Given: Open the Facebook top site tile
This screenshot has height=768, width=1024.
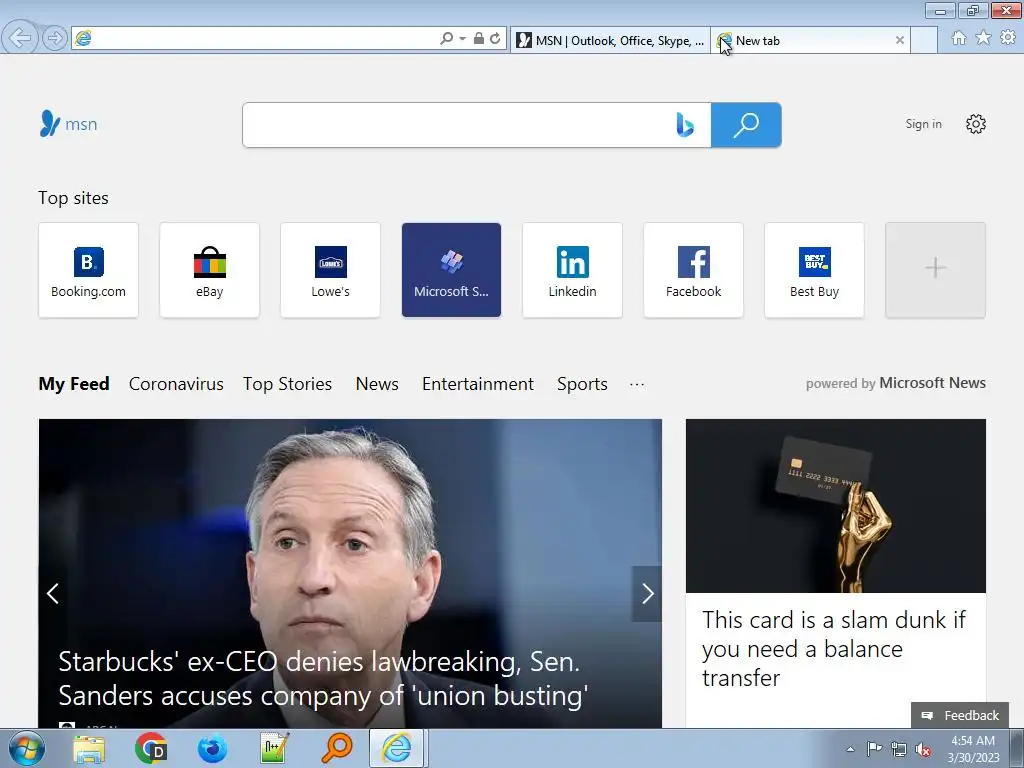Looking at the screenshot, I should pos(694,270).
